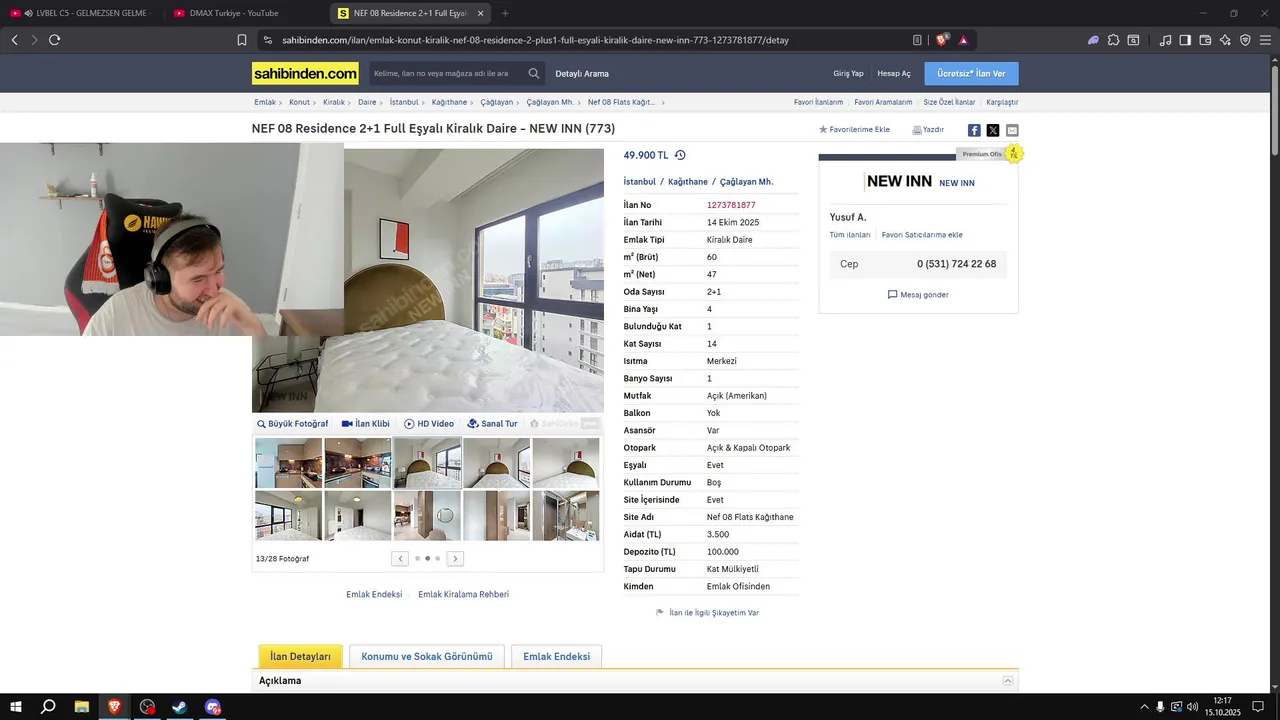The height and width of the screenshot is (720, 1280).
Task: Click Hesap Aç link
Action: [894, 73]
